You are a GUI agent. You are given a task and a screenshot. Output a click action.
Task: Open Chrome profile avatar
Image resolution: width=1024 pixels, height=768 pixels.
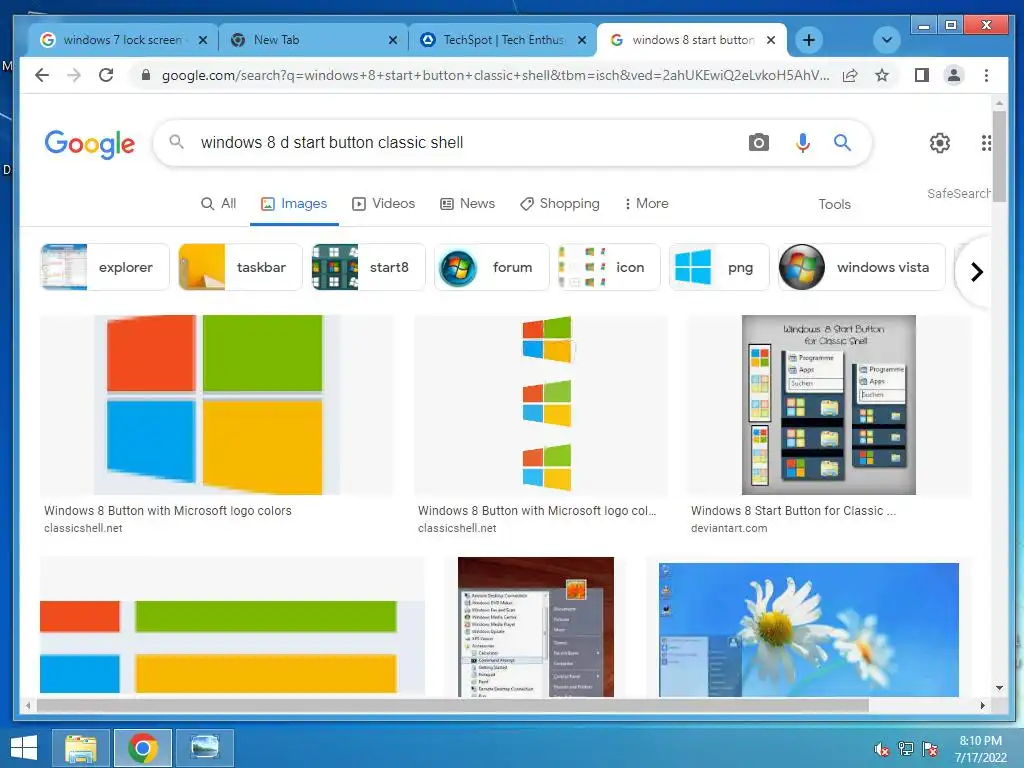[953, 75]
